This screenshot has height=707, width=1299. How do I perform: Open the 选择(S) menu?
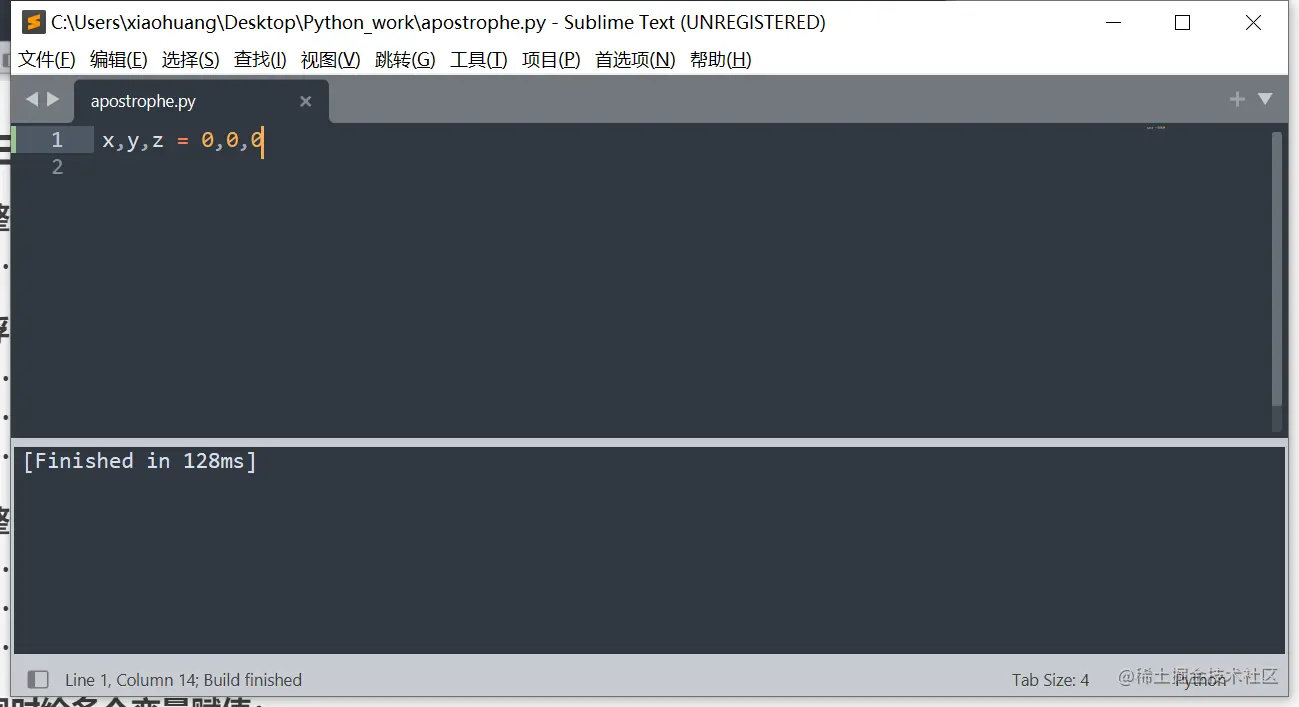coord(190,60)
